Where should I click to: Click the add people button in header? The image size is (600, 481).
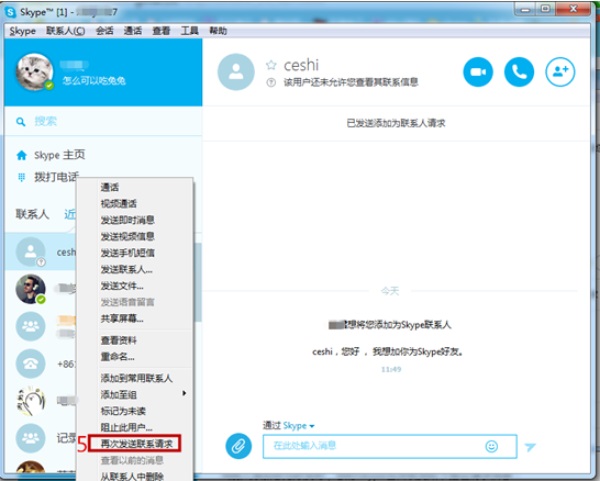click(x=560, y=72)
